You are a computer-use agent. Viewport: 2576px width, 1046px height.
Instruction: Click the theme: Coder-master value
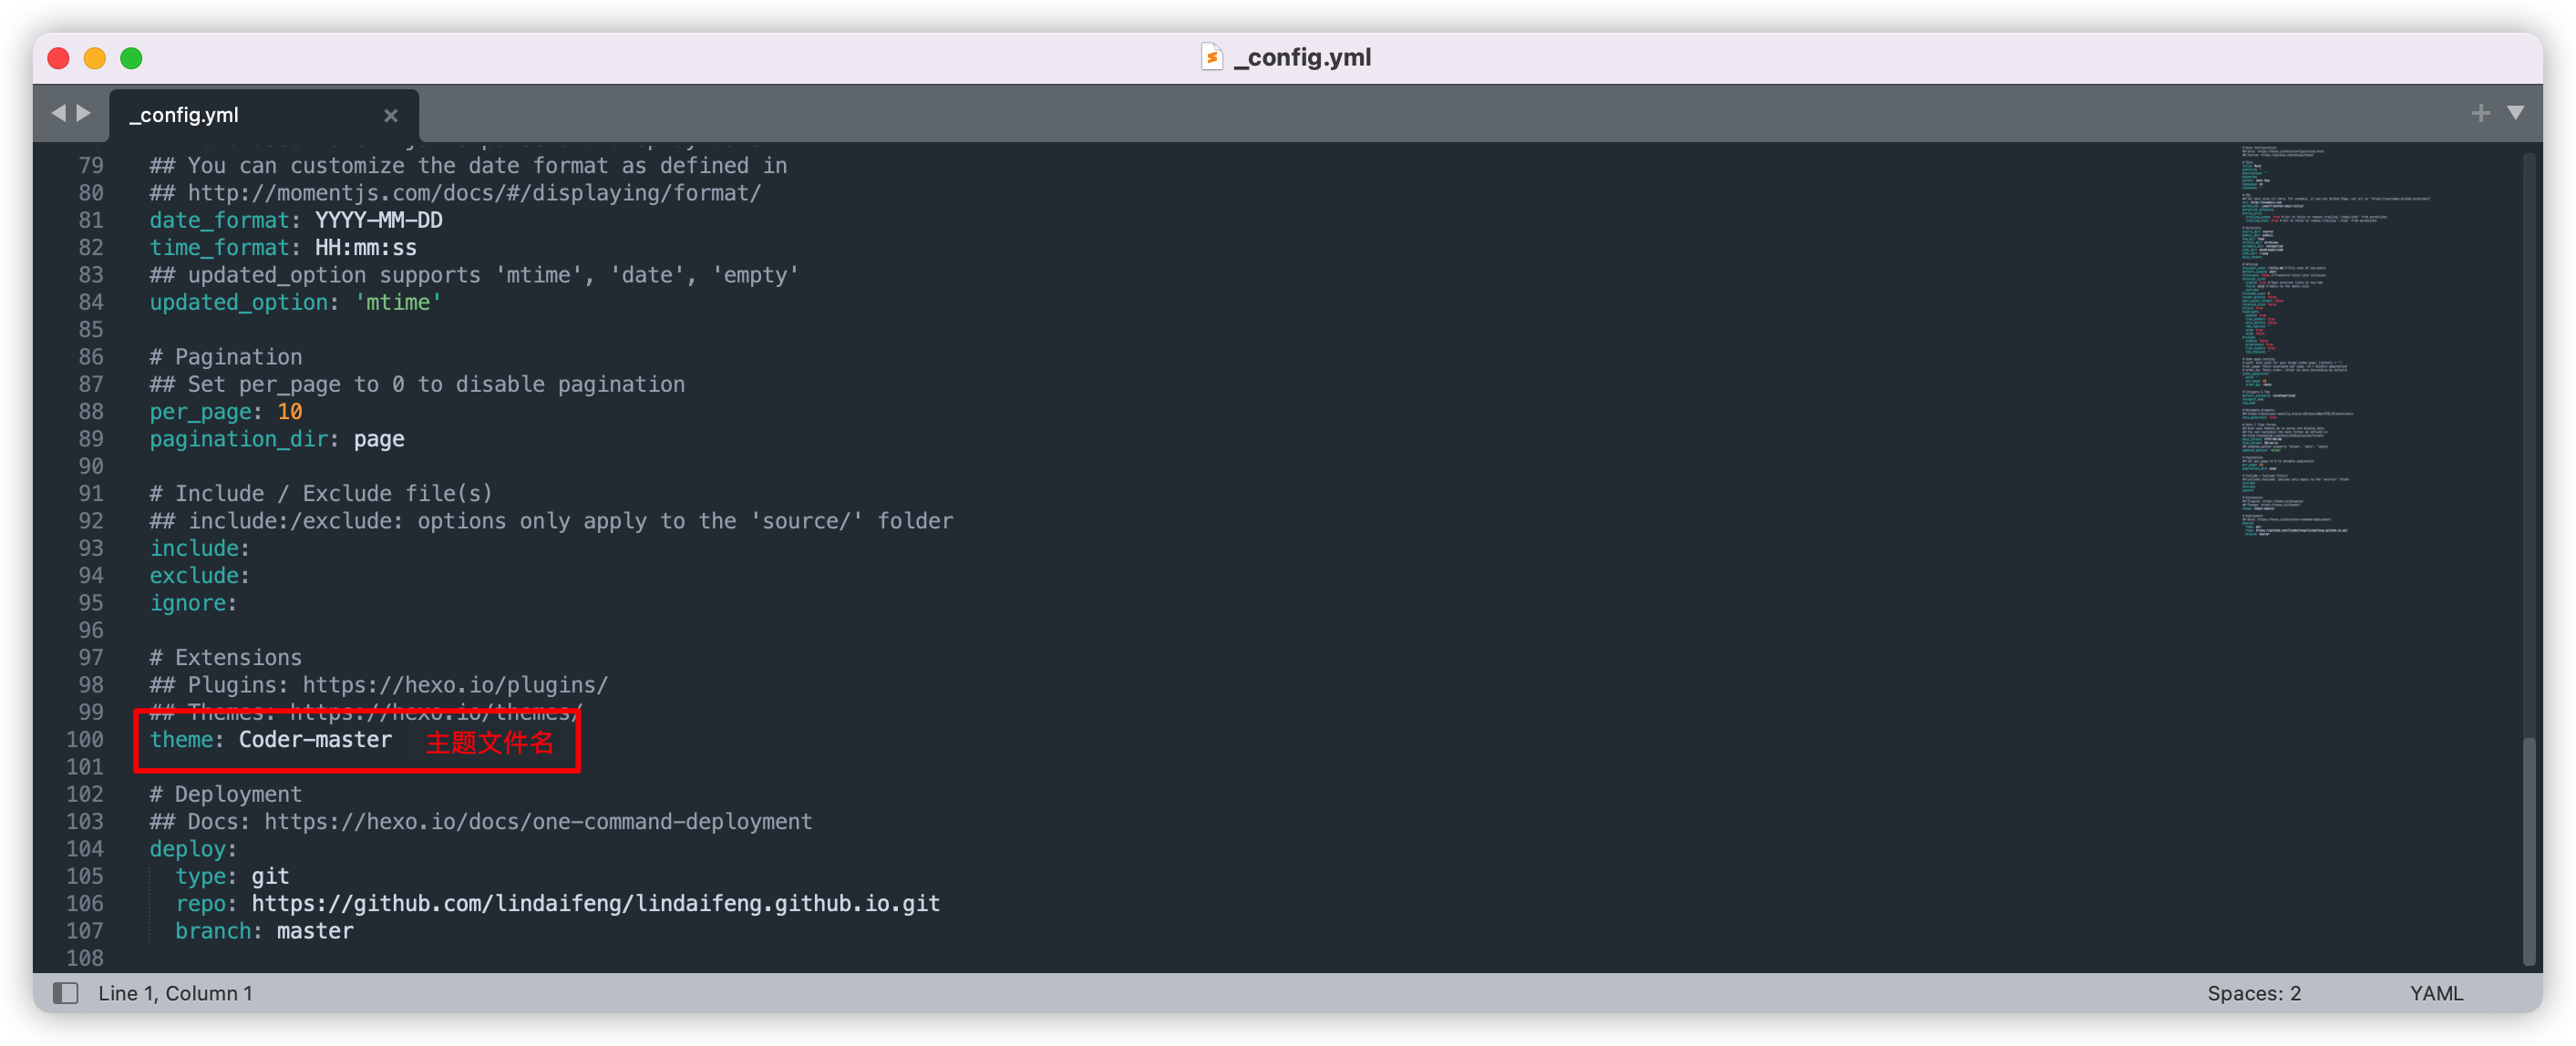pos(315,739)
